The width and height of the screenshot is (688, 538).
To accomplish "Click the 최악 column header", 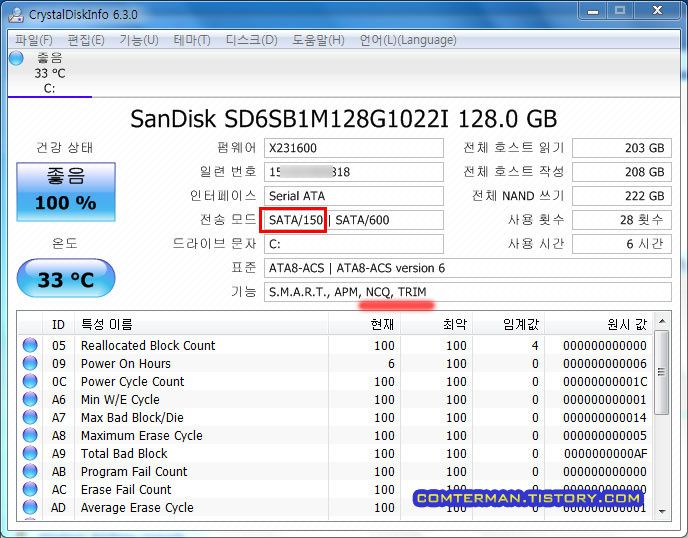I will pyautogui.click(x=436, y=324).
